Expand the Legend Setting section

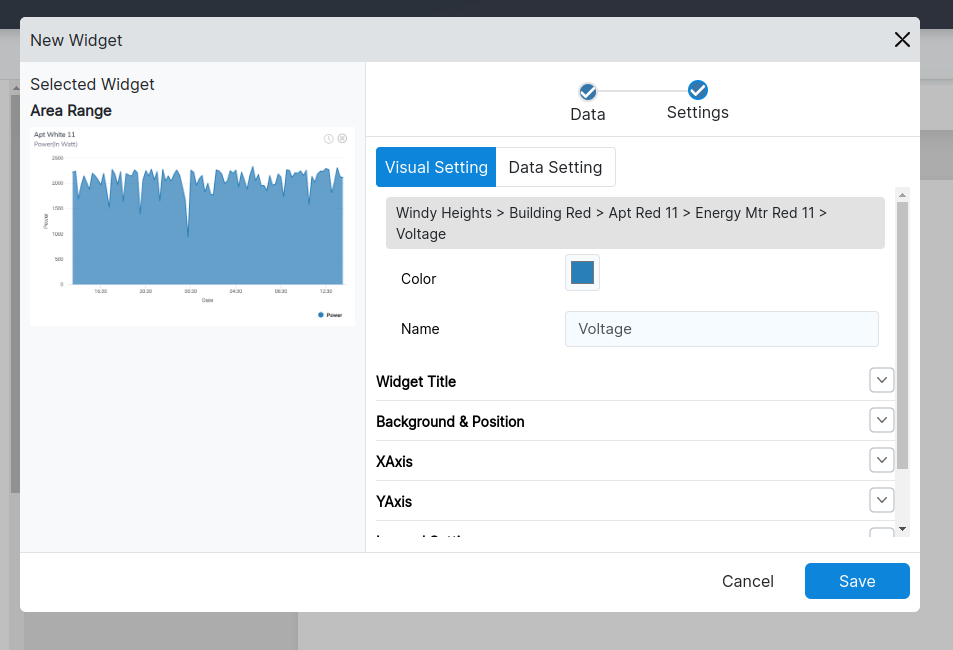coord(881,536)
